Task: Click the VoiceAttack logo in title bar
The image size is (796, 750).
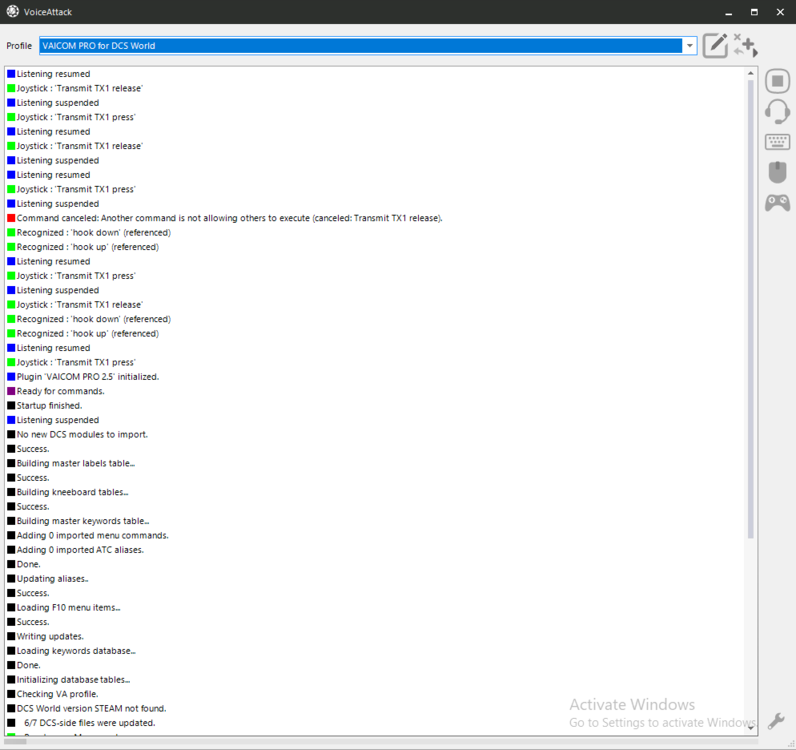Action: (13, 12)
